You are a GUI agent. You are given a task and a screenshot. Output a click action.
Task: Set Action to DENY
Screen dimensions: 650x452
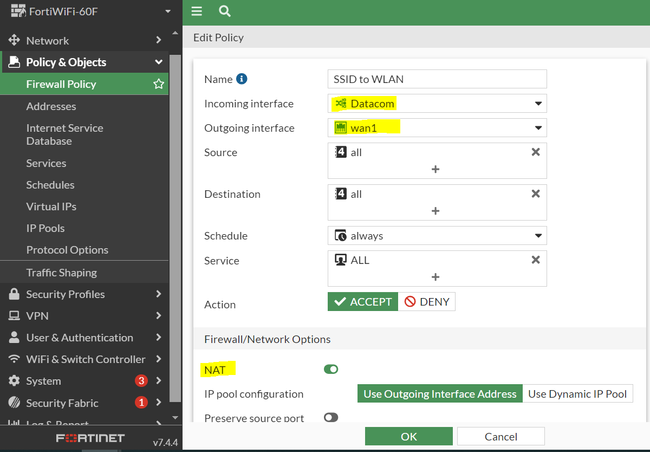[427, 301]
